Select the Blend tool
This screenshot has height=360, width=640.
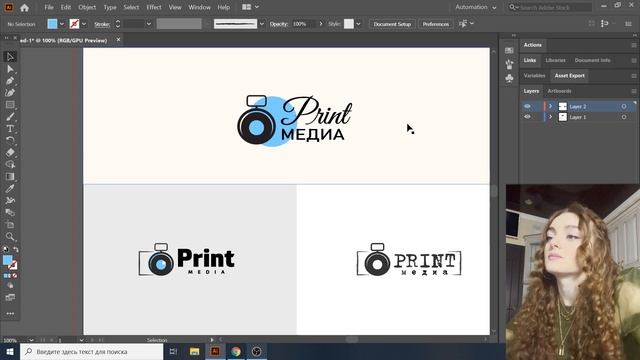10,213
